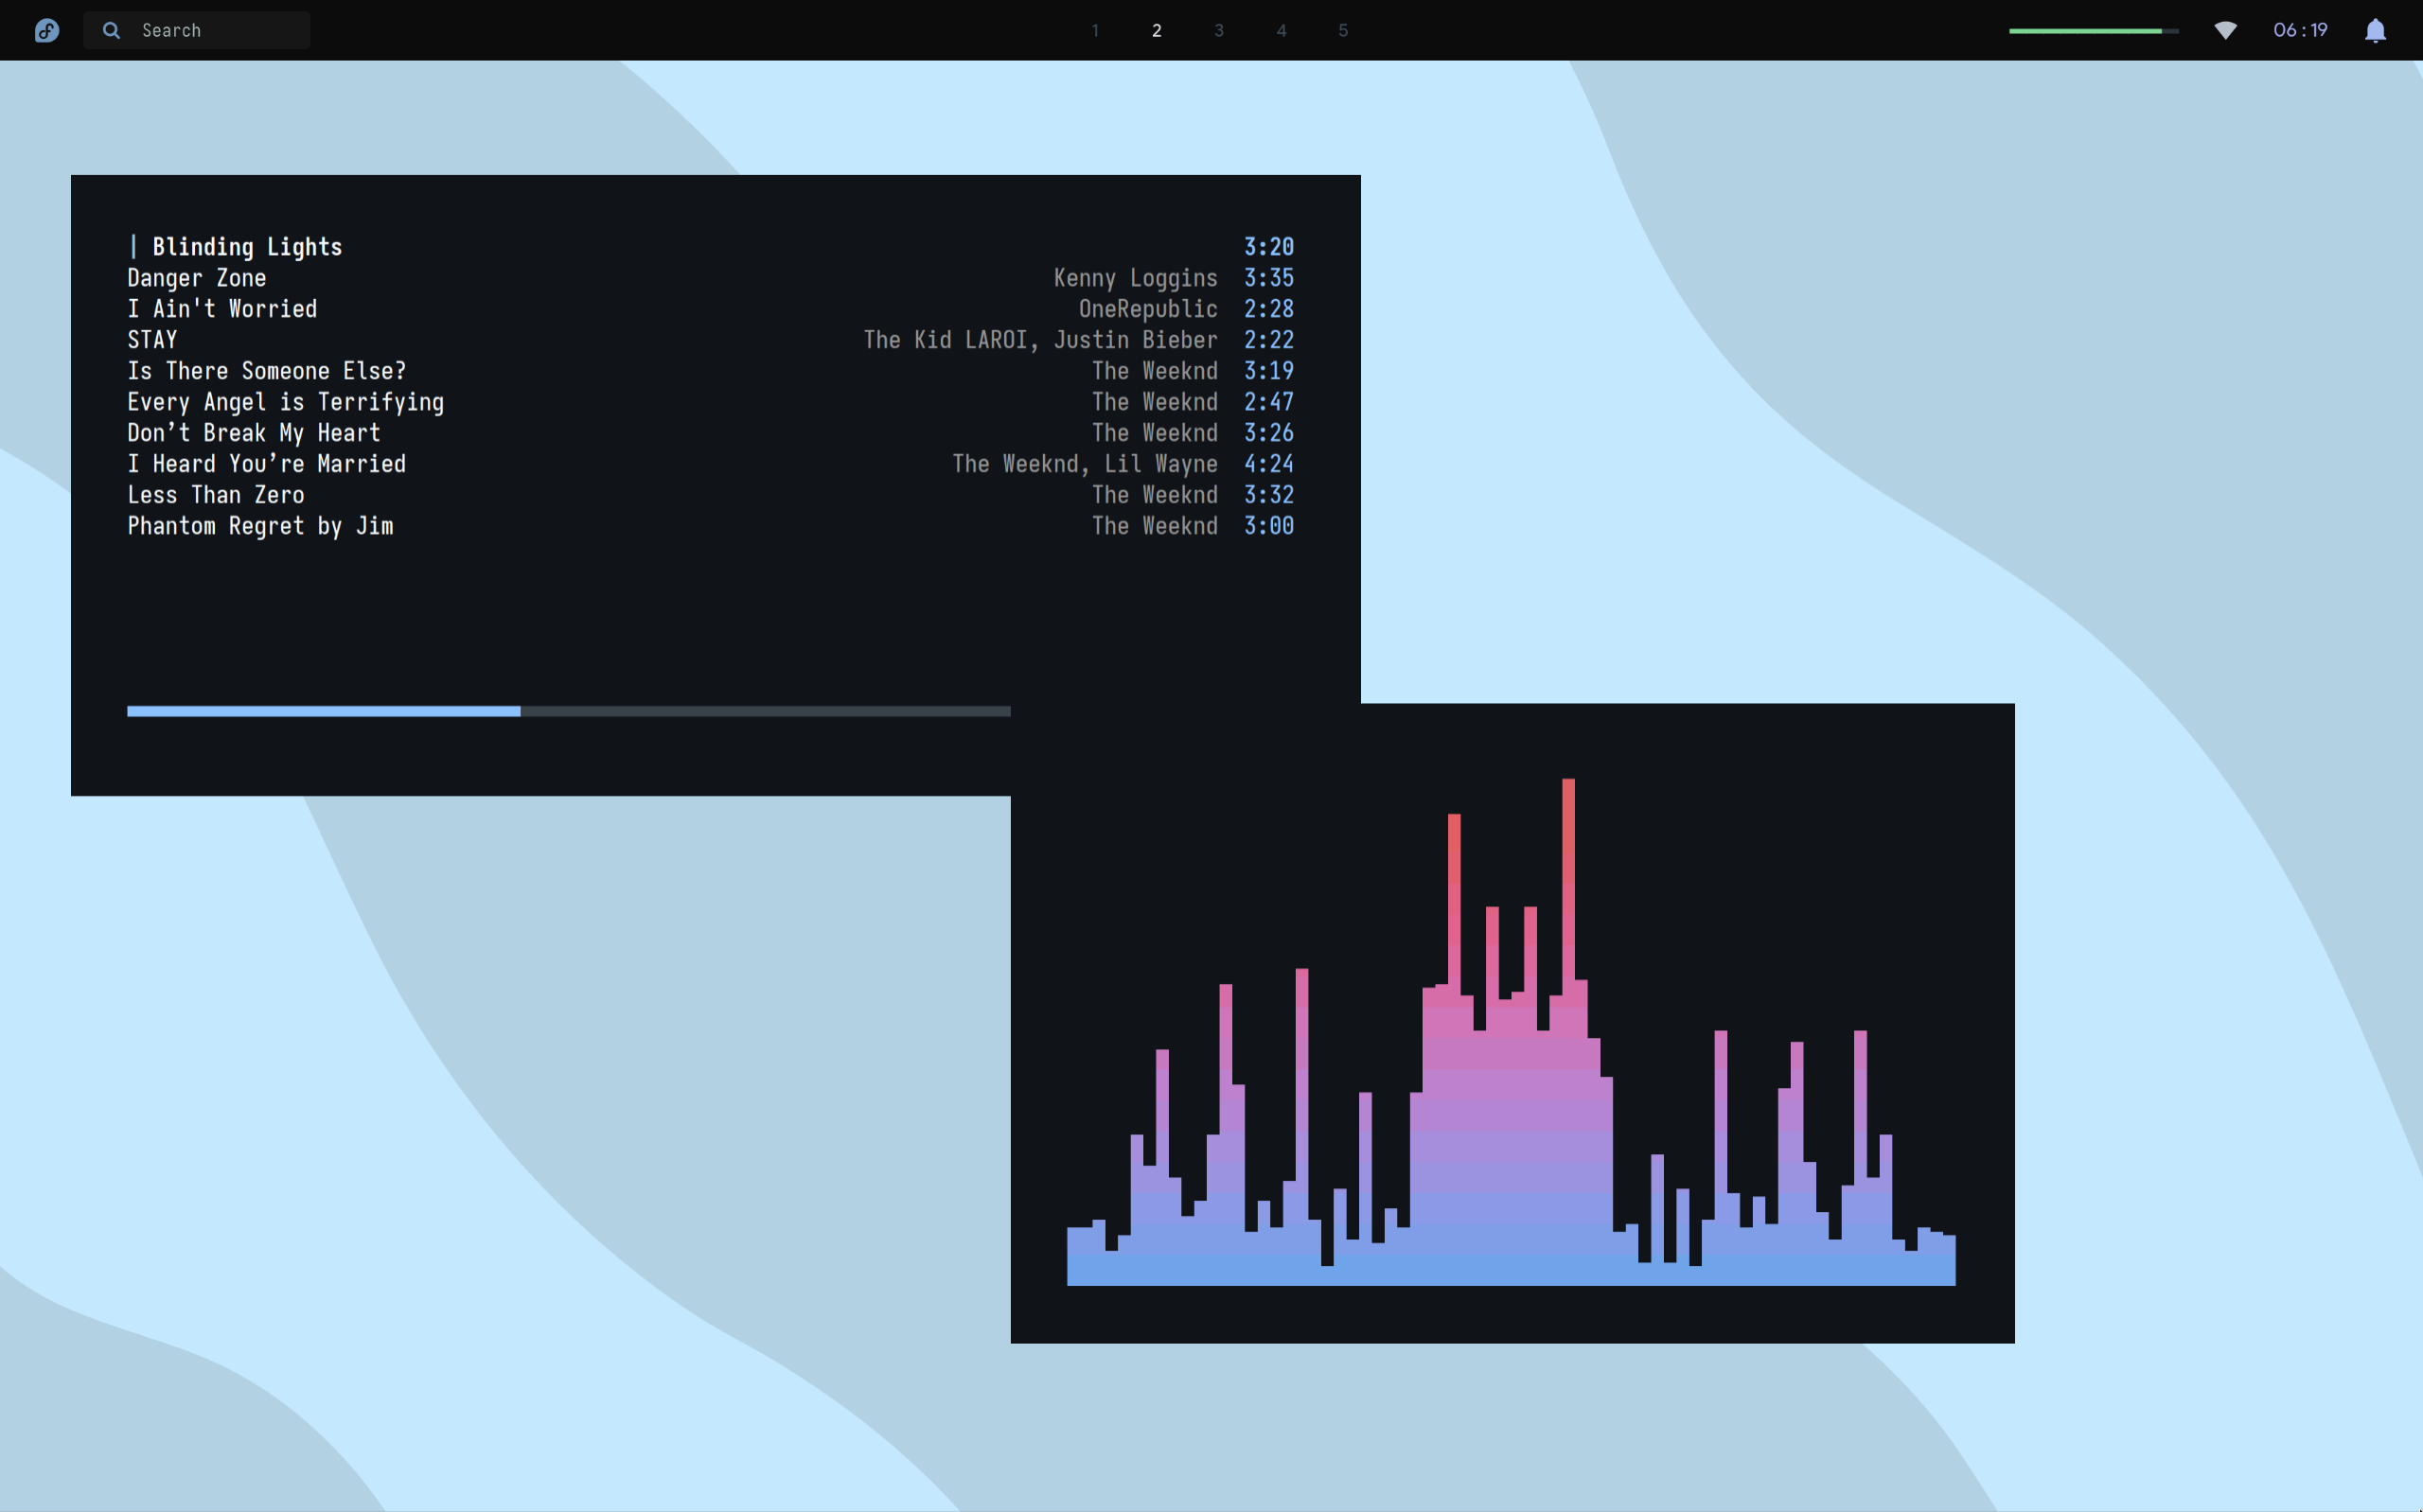Open the notifications bell icon
This screenshot has width=2423, height=1512.
tap(2375, 30)
